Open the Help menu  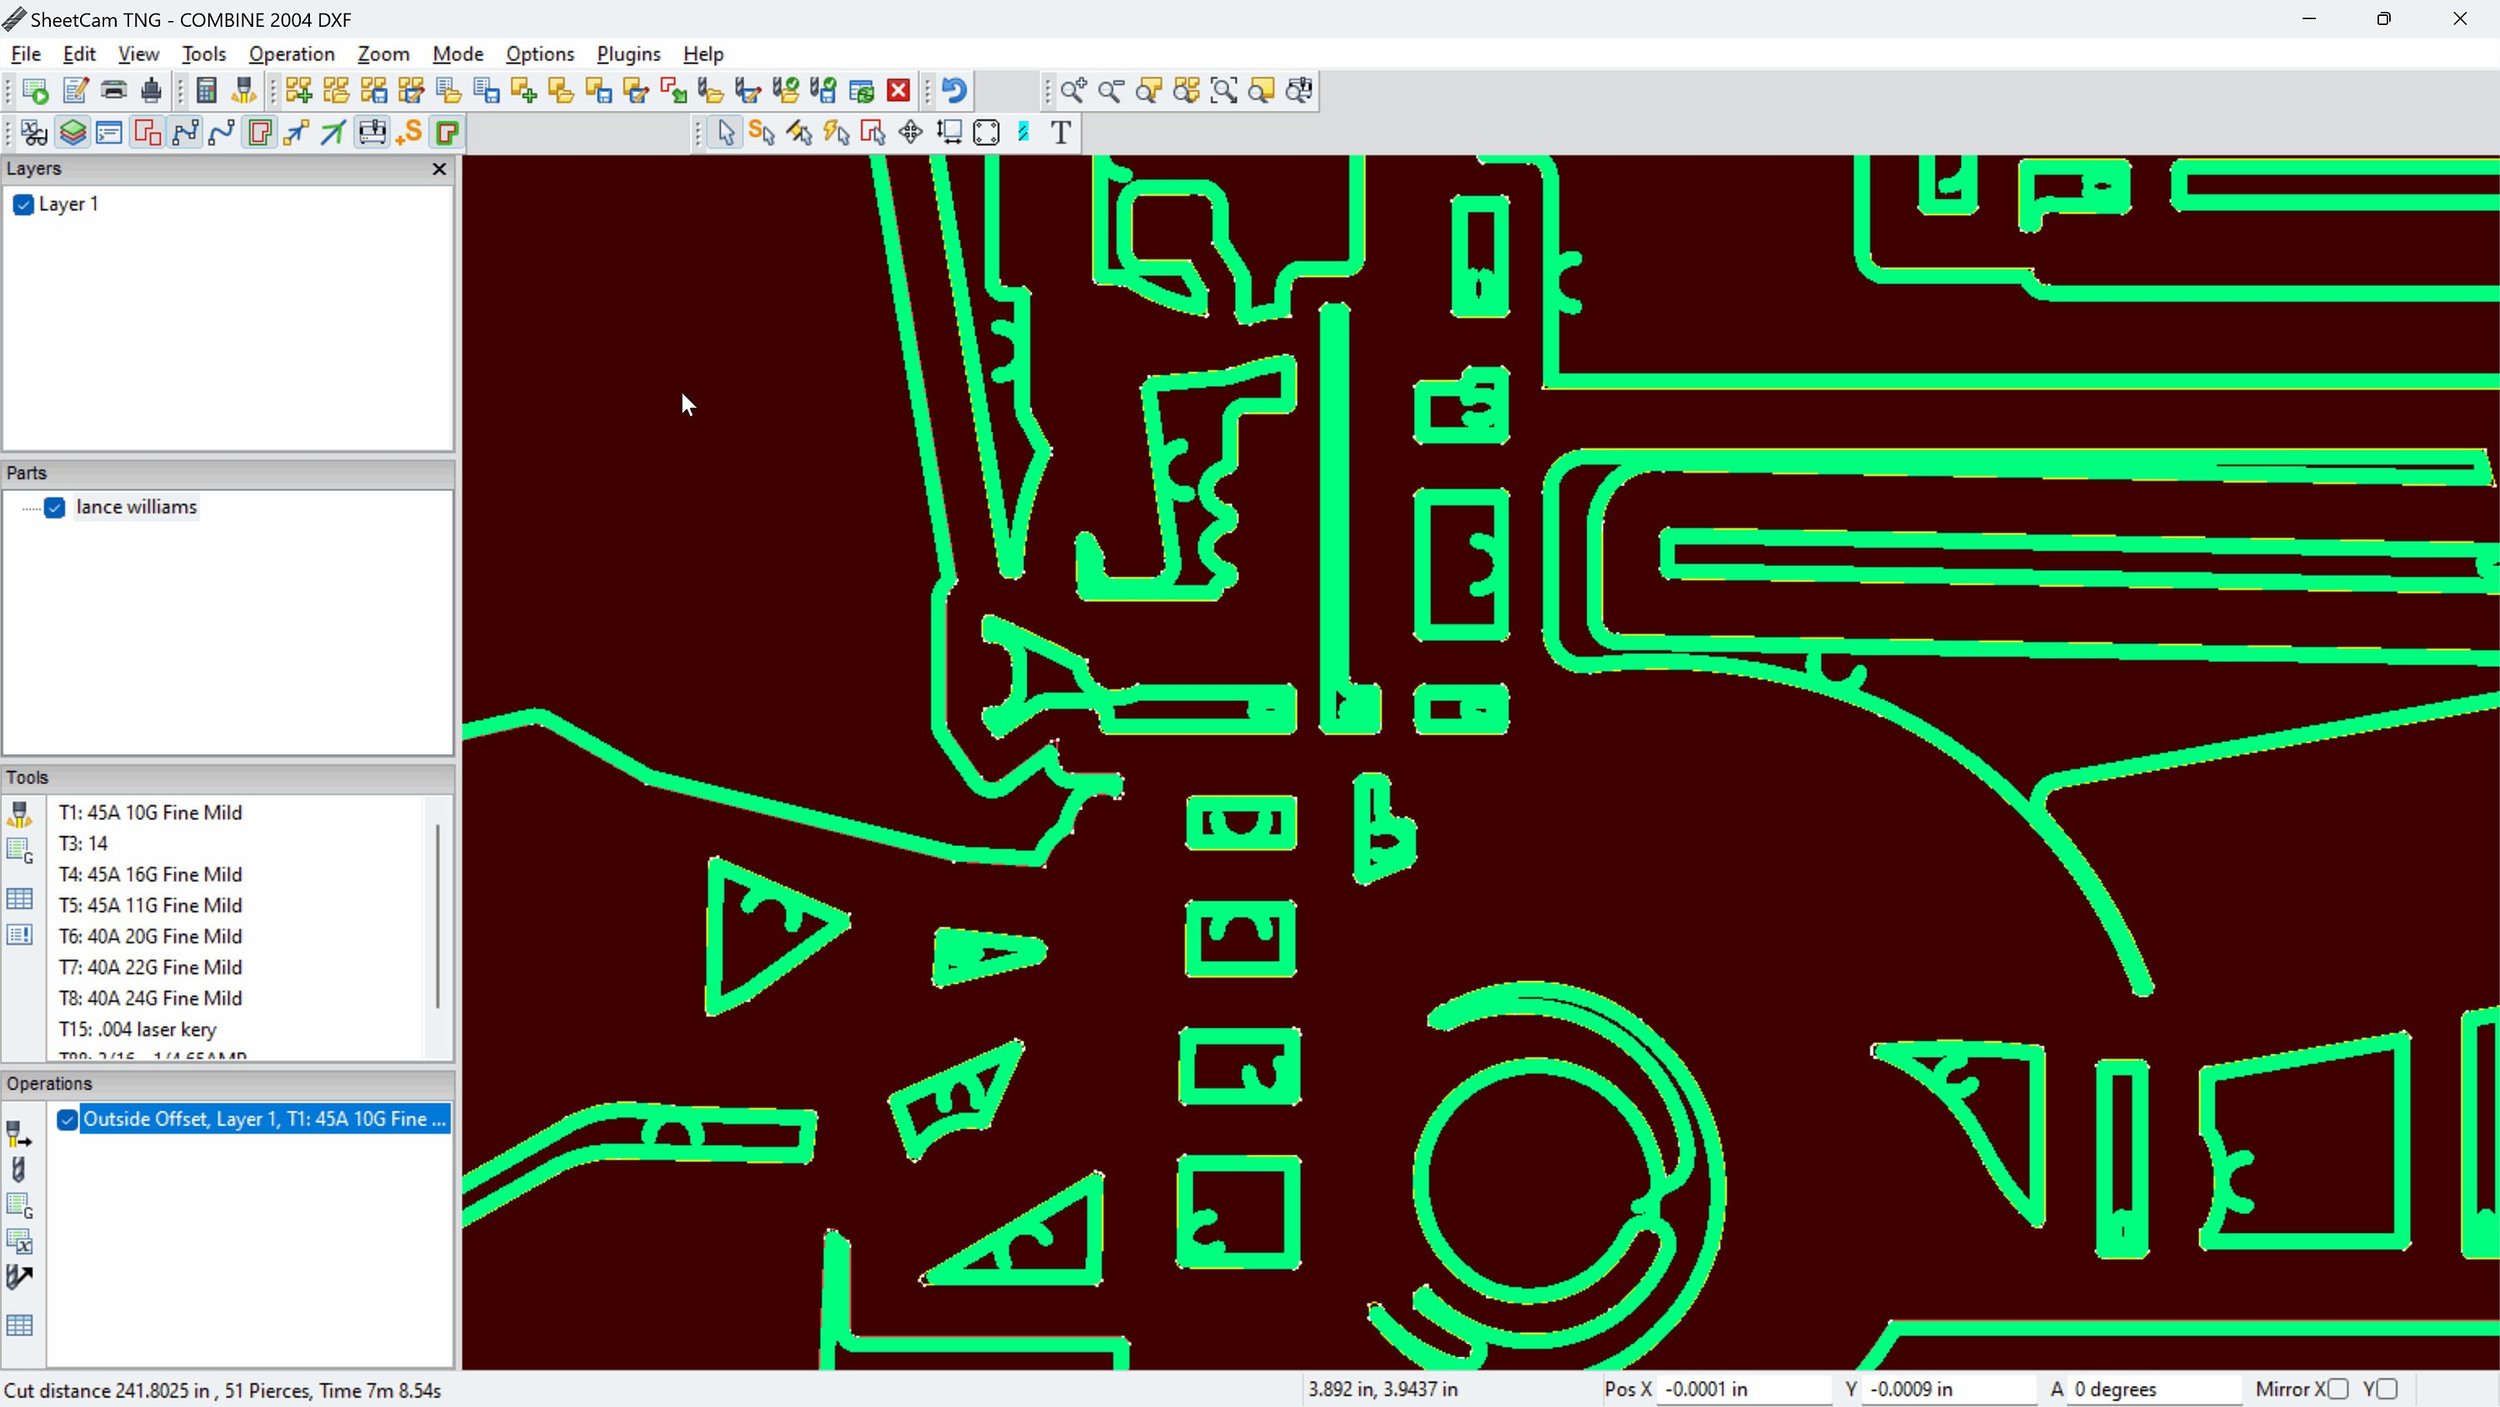click(704, 54)
